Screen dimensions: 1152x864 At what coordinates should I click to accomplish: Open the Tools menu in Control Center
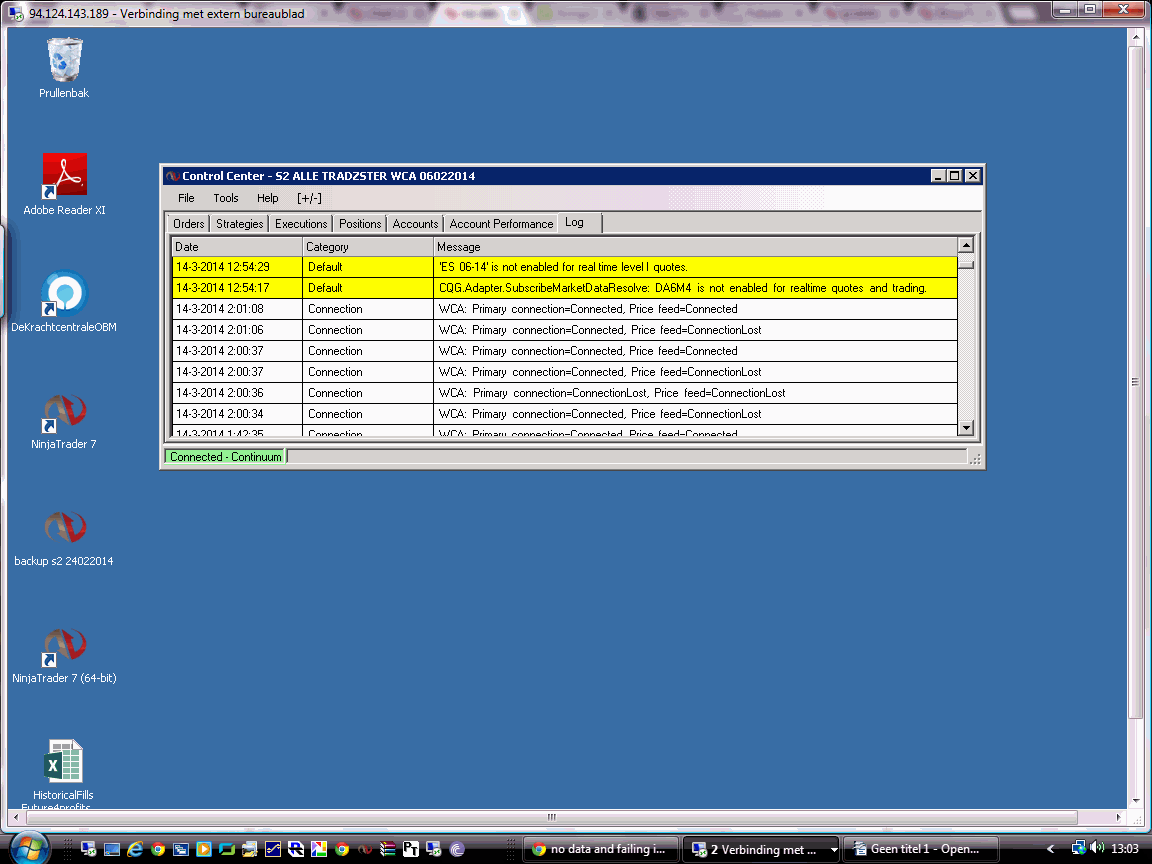tap(226, 198)
